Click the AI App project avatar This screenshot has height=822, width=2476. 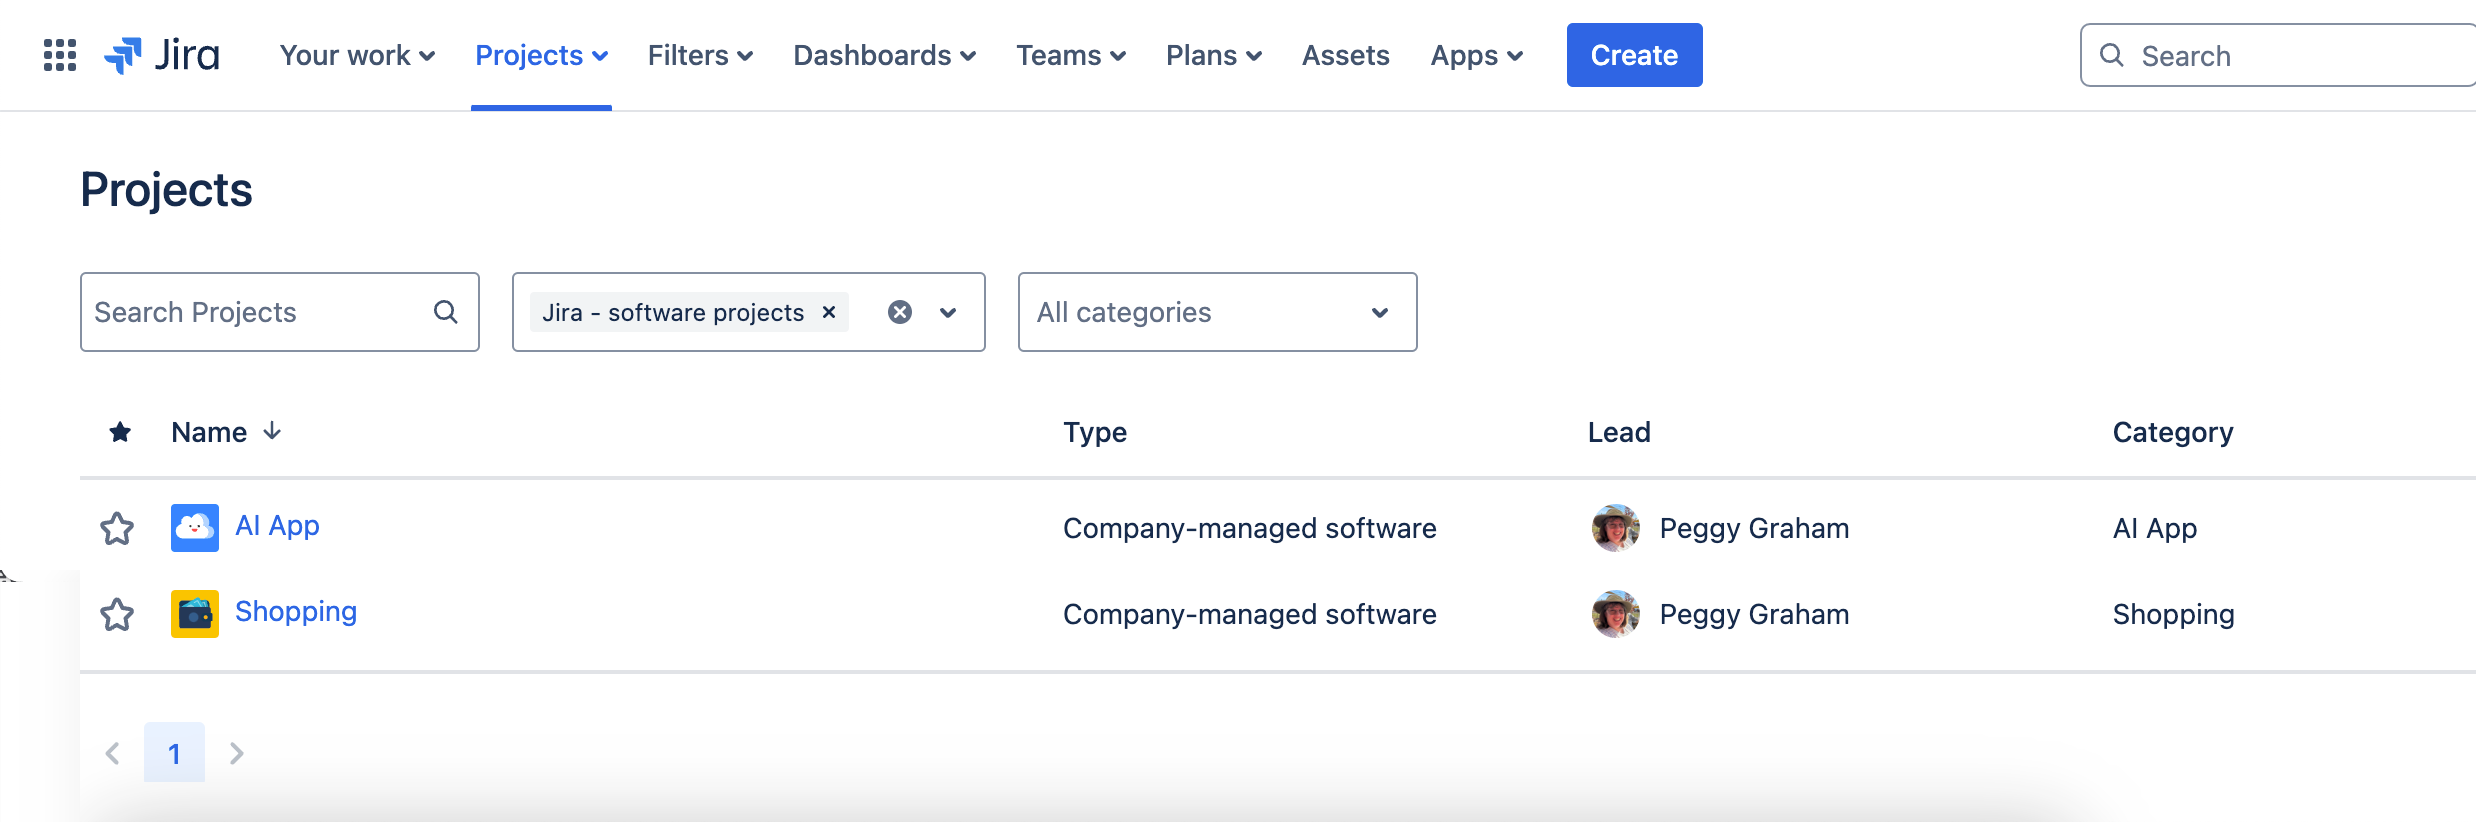coord(195,528)
